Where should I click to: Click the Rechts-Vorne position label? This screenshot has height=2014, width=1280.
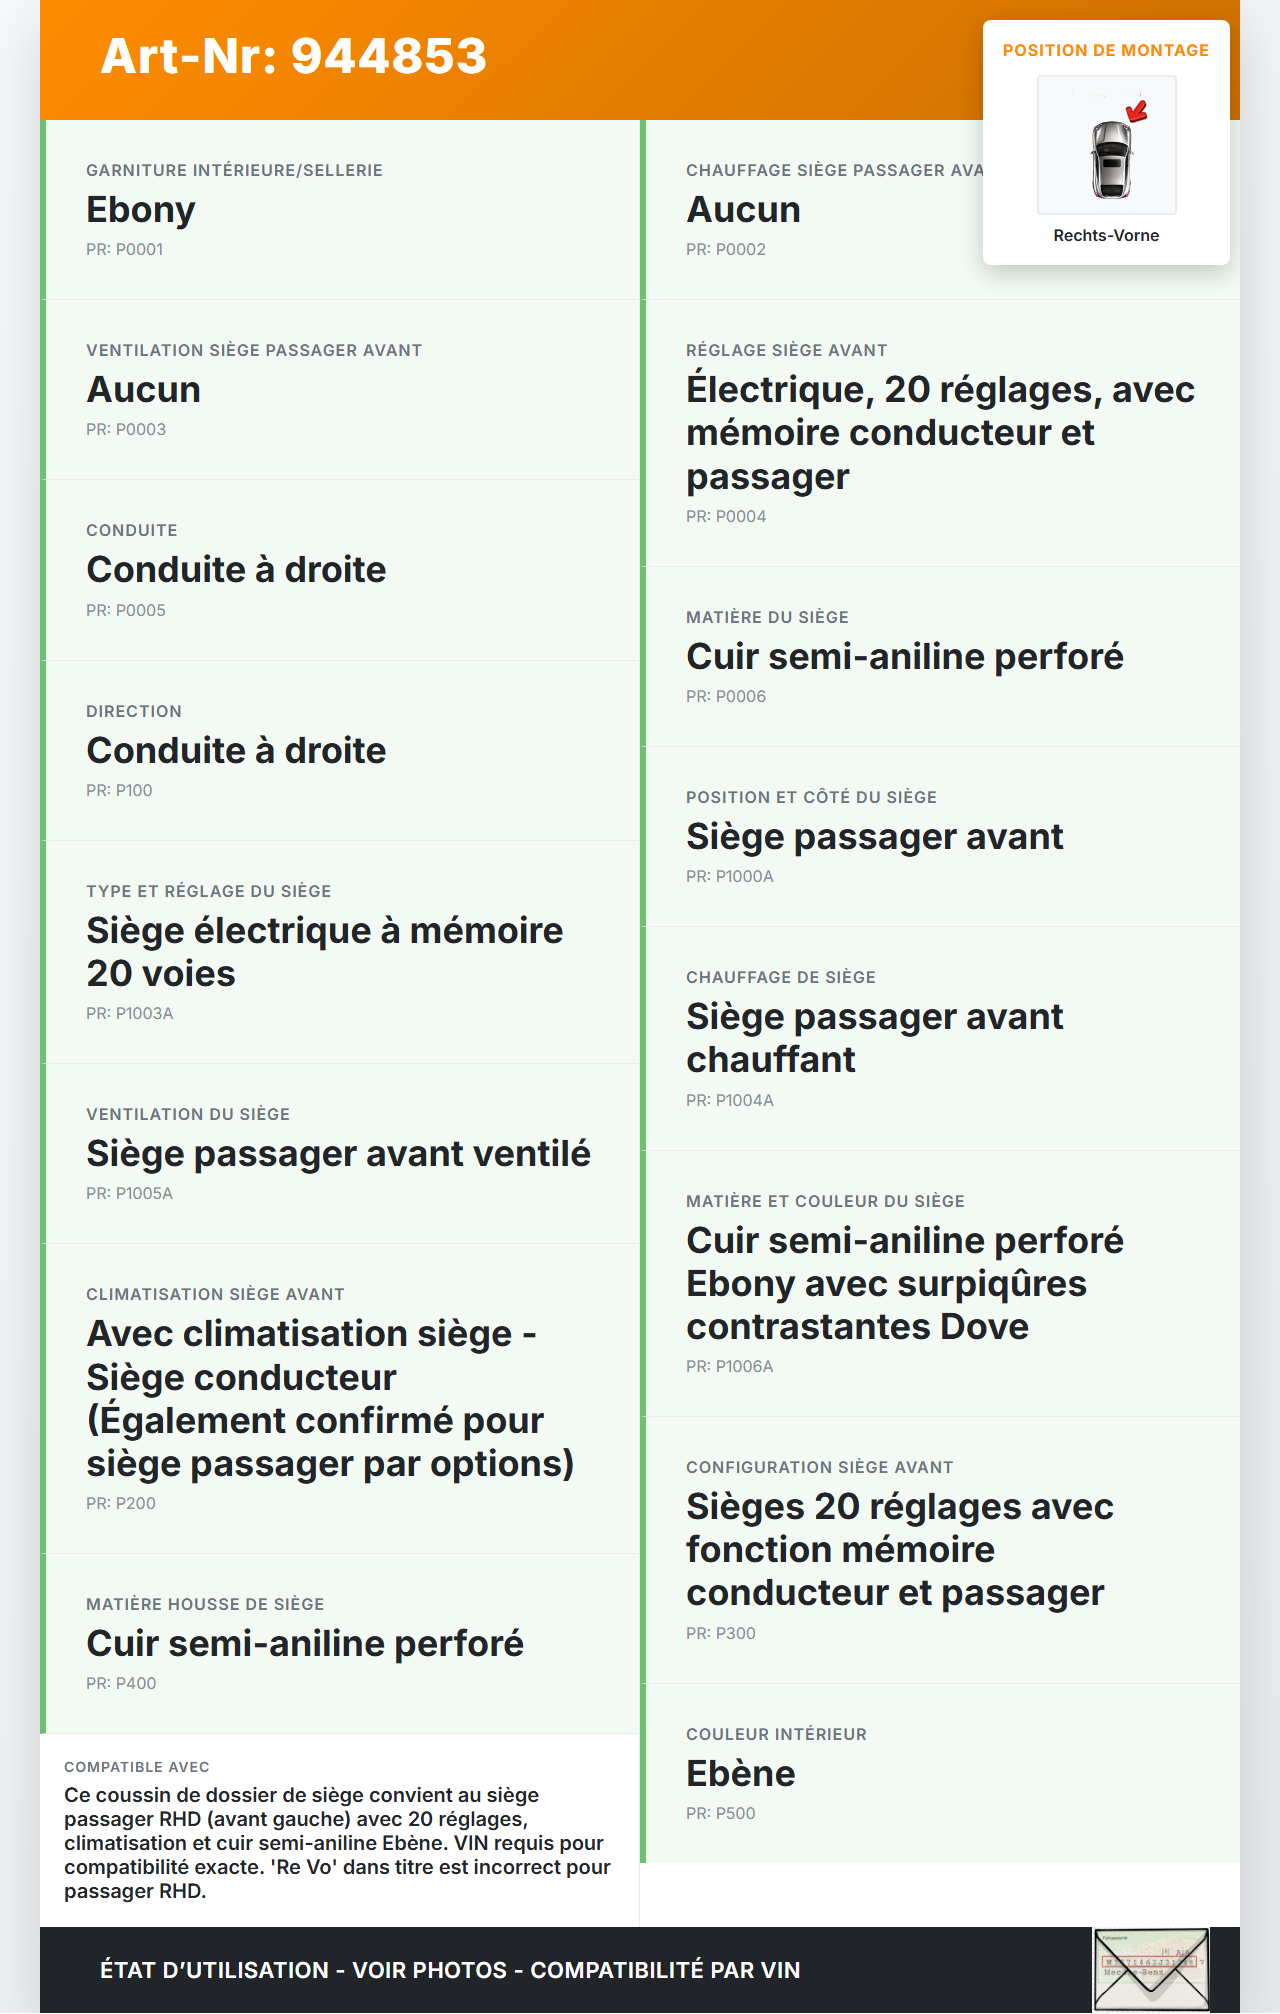(x=1105, y=235)
